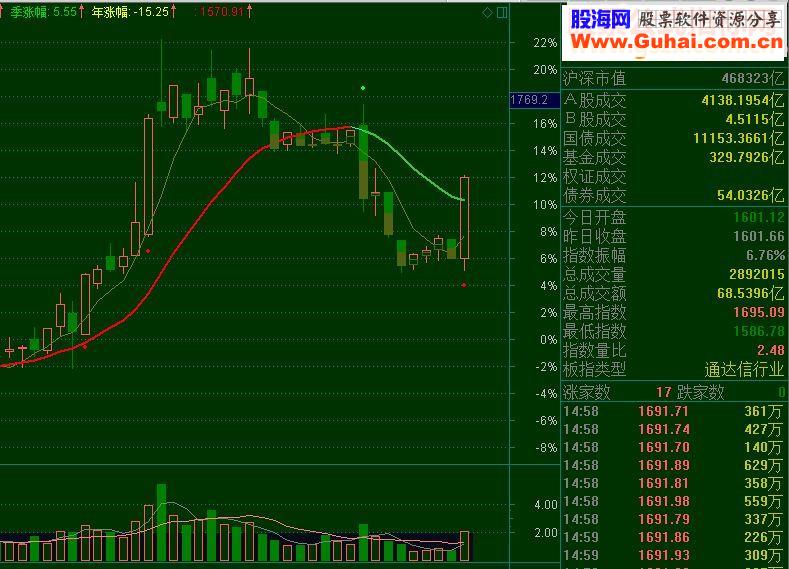This screenshot has width=789, height=569.
Task: Click the 最高指数 1695.09 row
Action: [674, 312]
